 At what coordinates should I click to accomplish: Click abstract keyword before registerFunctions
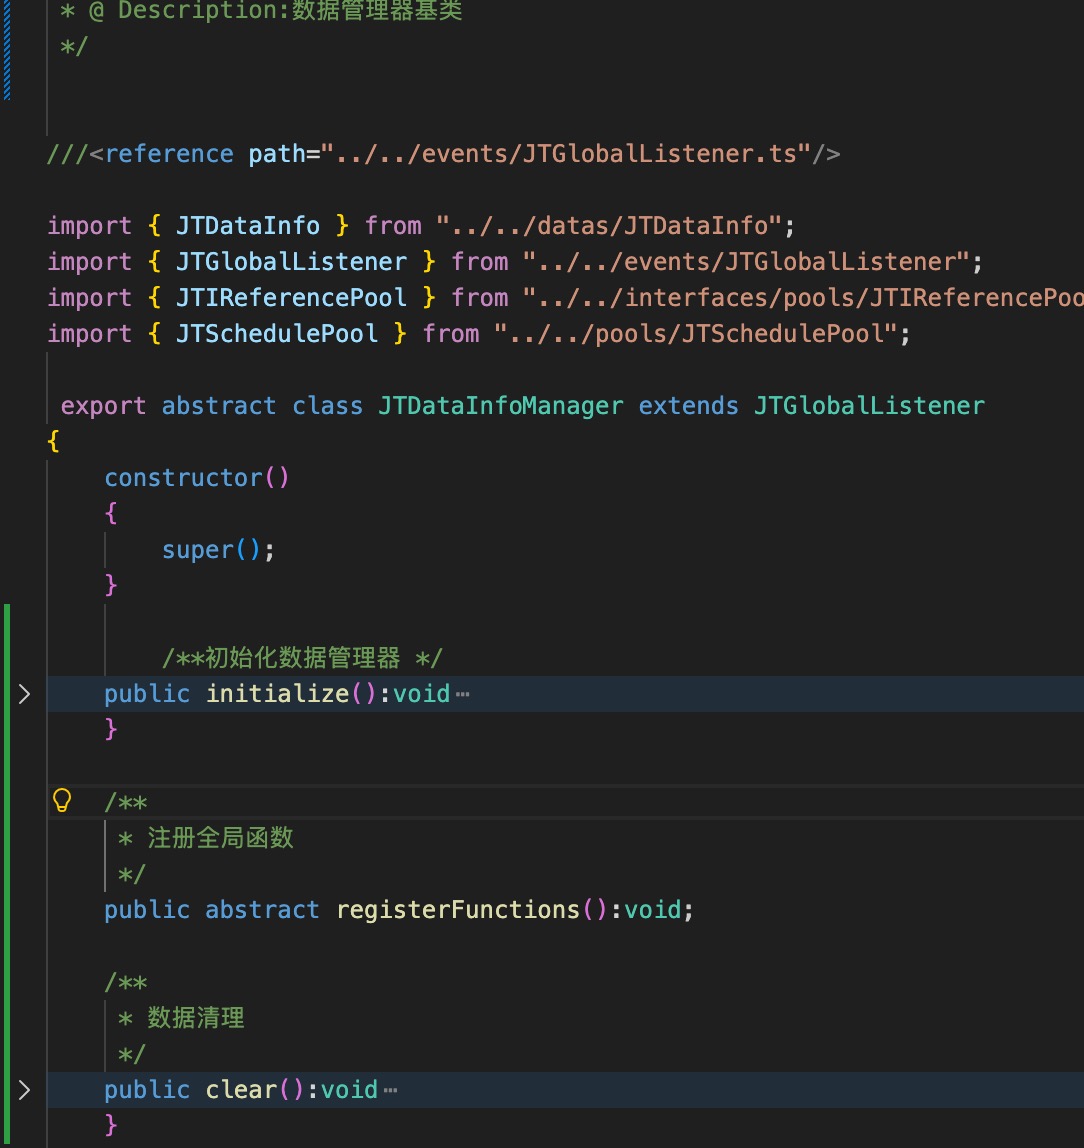[262, 909]
